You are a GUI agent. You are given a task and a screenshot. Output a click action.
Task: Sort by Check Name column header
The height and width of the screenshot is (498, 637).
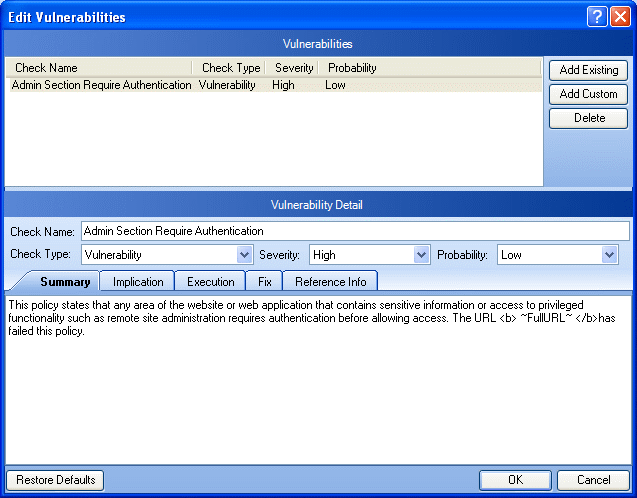point(100,68)
